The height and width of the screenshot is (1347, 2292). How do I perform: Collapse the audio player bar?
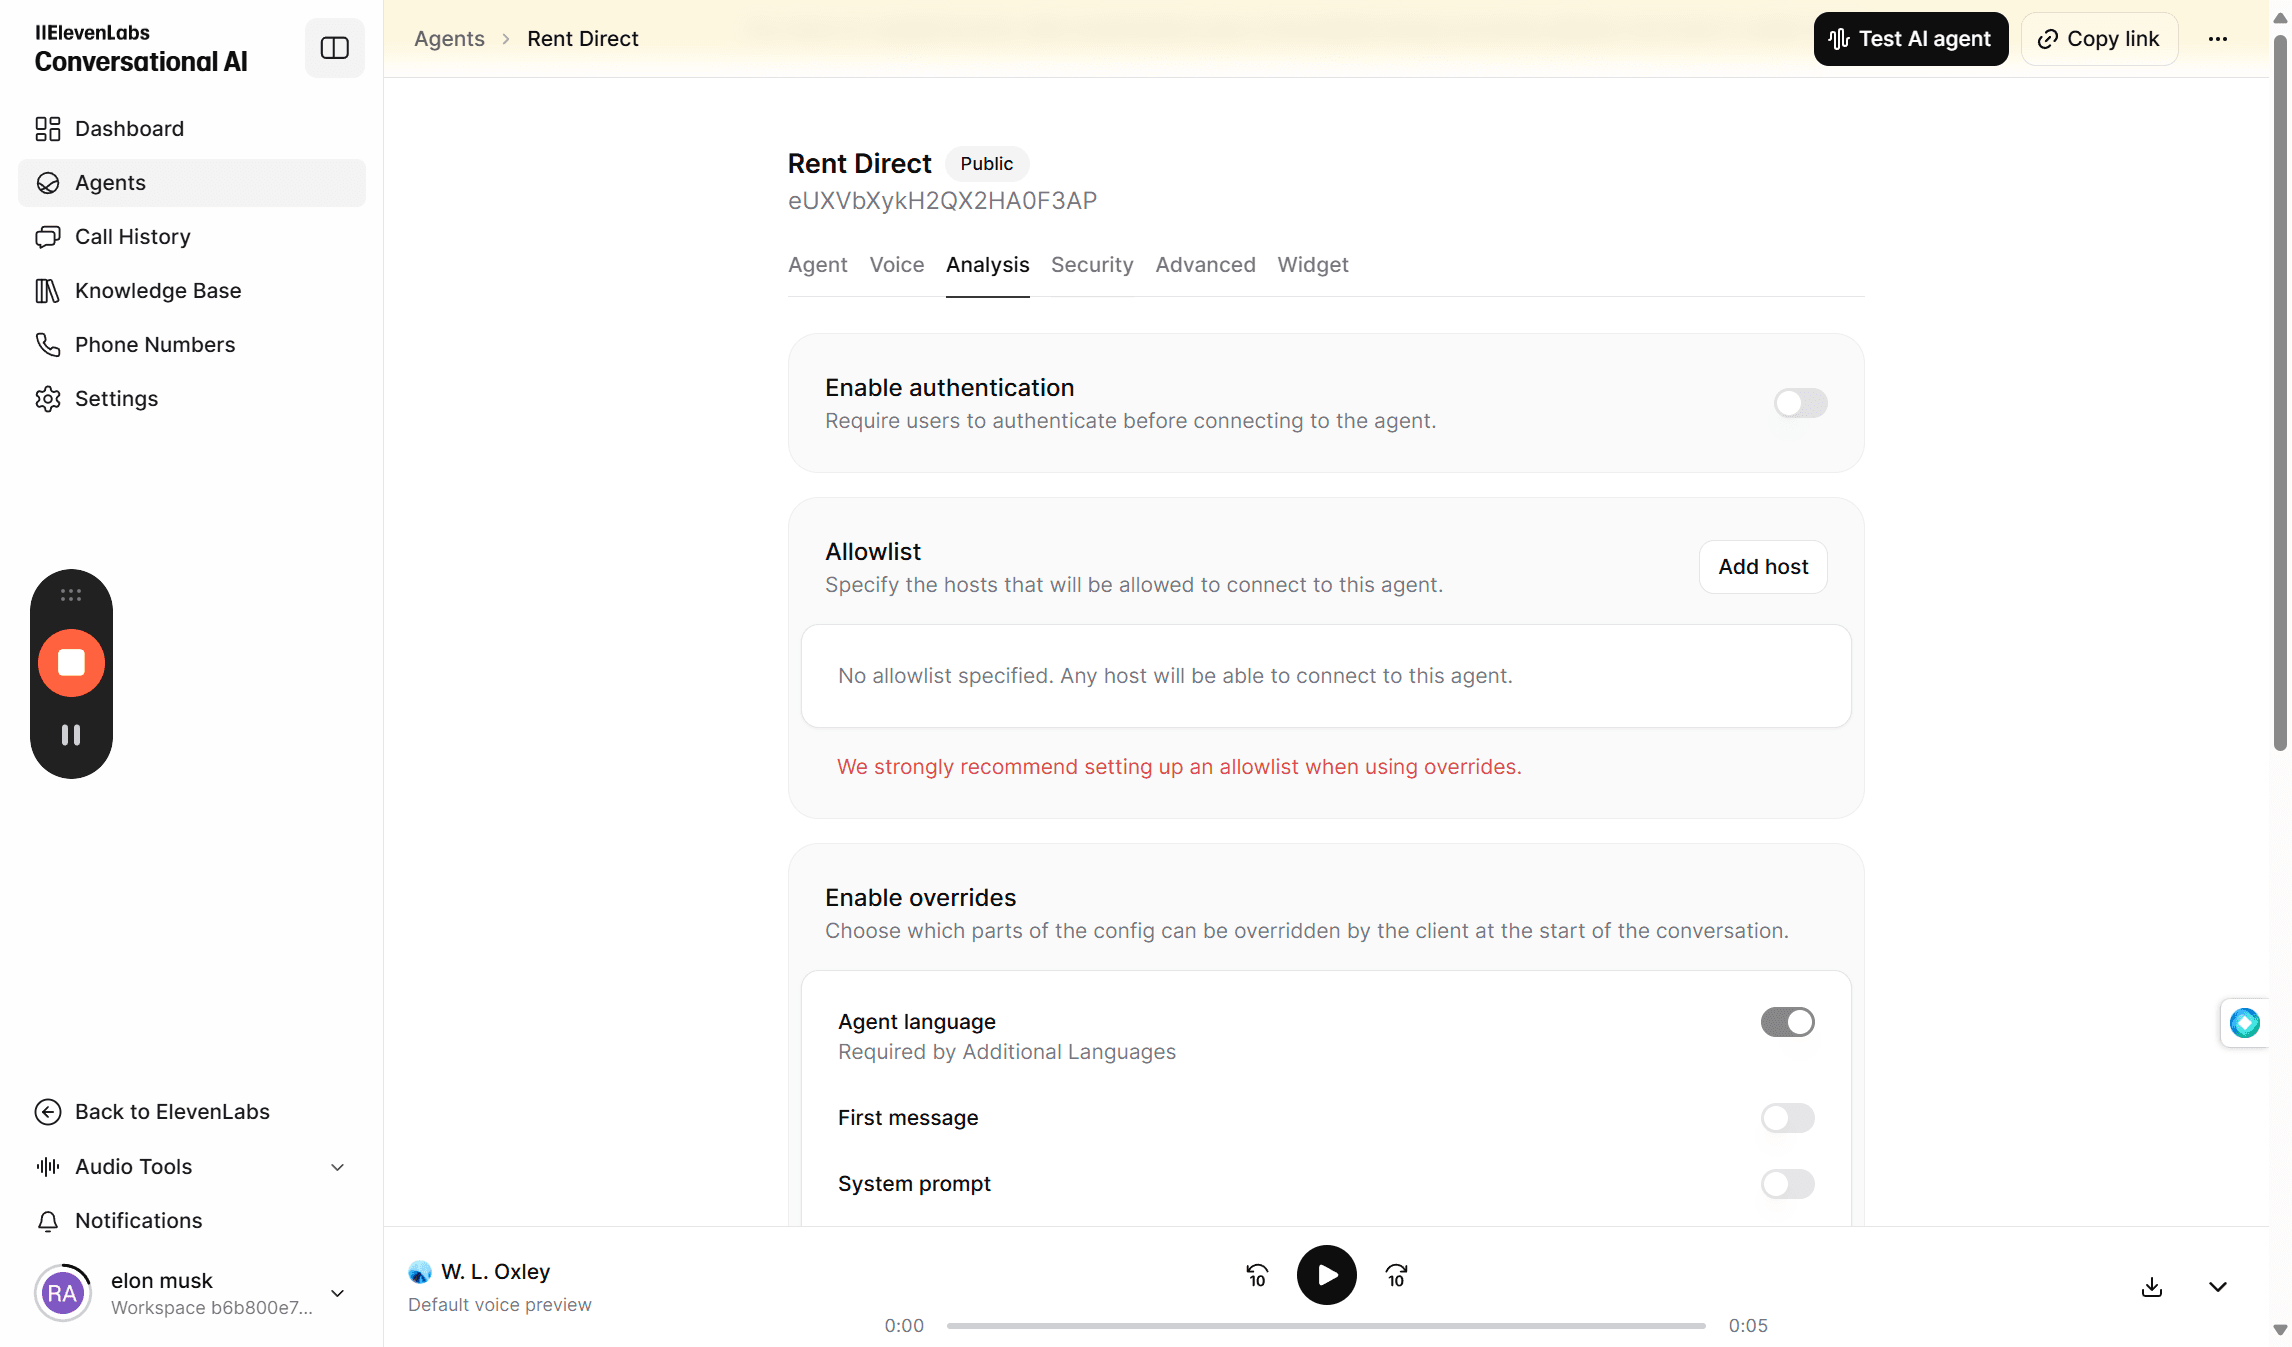pyautogui.click(x=2218, y=1287)
